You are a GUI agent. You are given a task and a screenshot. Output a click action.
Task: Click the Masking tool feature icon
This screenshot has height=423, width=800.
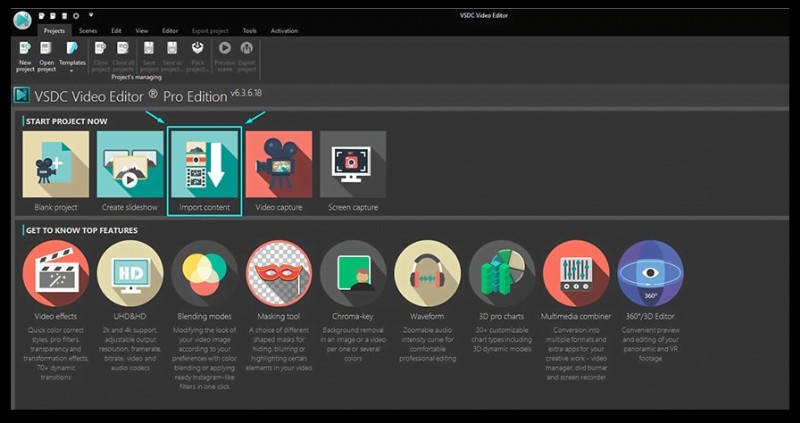tap(279, 274)
